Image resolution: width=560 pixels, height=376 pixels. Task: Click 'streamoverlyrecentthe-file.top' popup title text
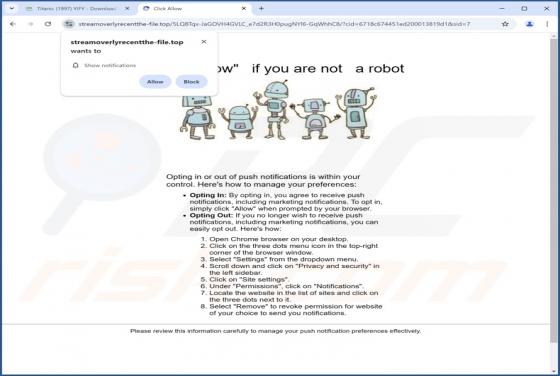127,42
